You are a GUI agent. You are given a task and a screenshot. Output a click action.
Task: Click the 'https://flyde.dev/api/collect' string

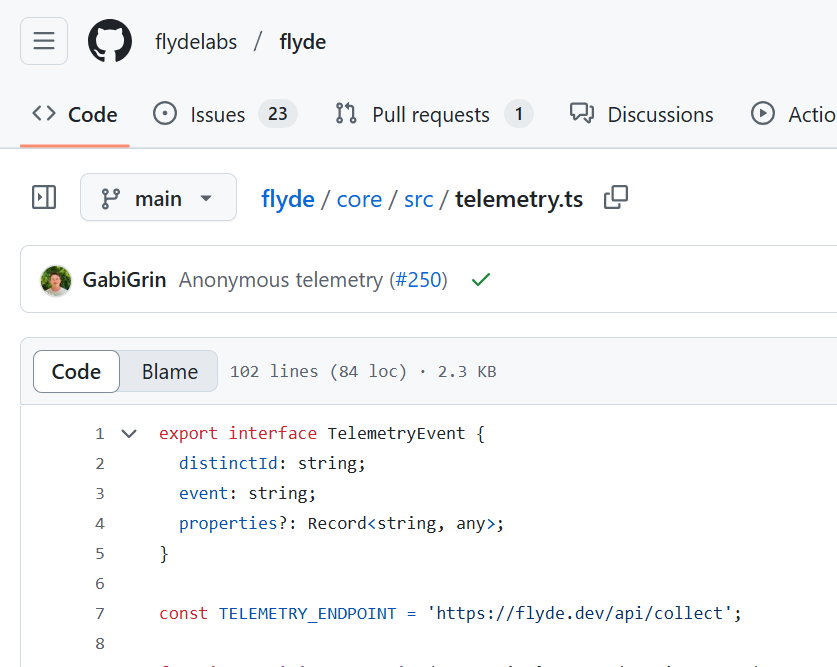pos(579,614)
